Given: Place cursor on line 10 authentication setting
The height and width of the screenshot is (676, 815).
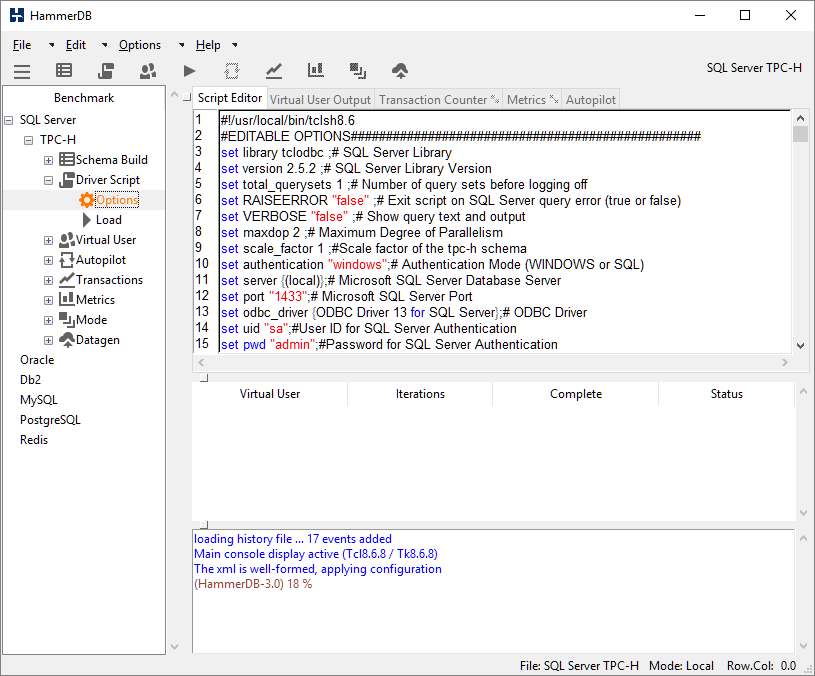Looking at the screenshot, I should click(432, 264).
